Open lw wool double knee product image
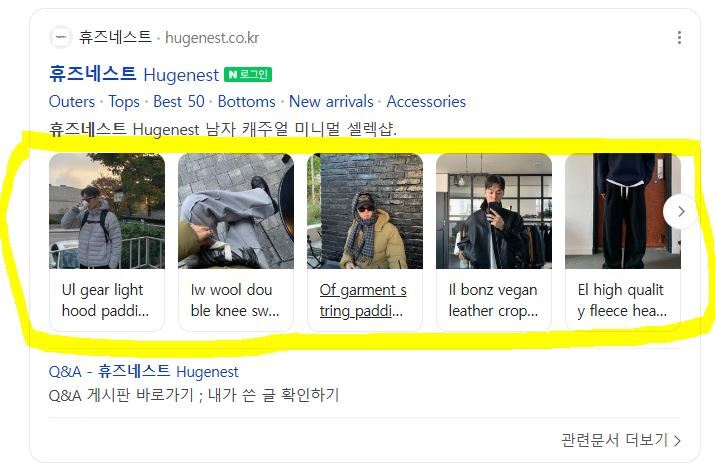This screenshot has height=472, width=715. pos(236,211)
